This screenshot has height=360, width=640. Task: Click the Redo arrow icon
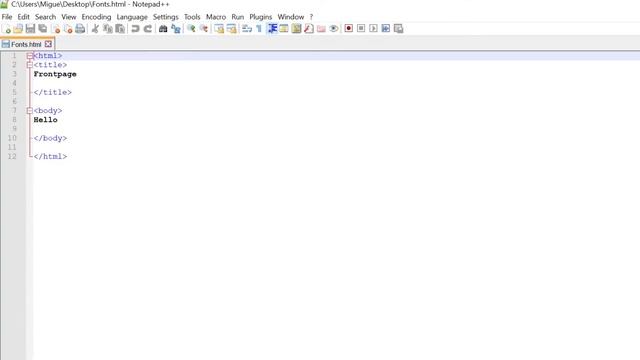pos(148,29)
